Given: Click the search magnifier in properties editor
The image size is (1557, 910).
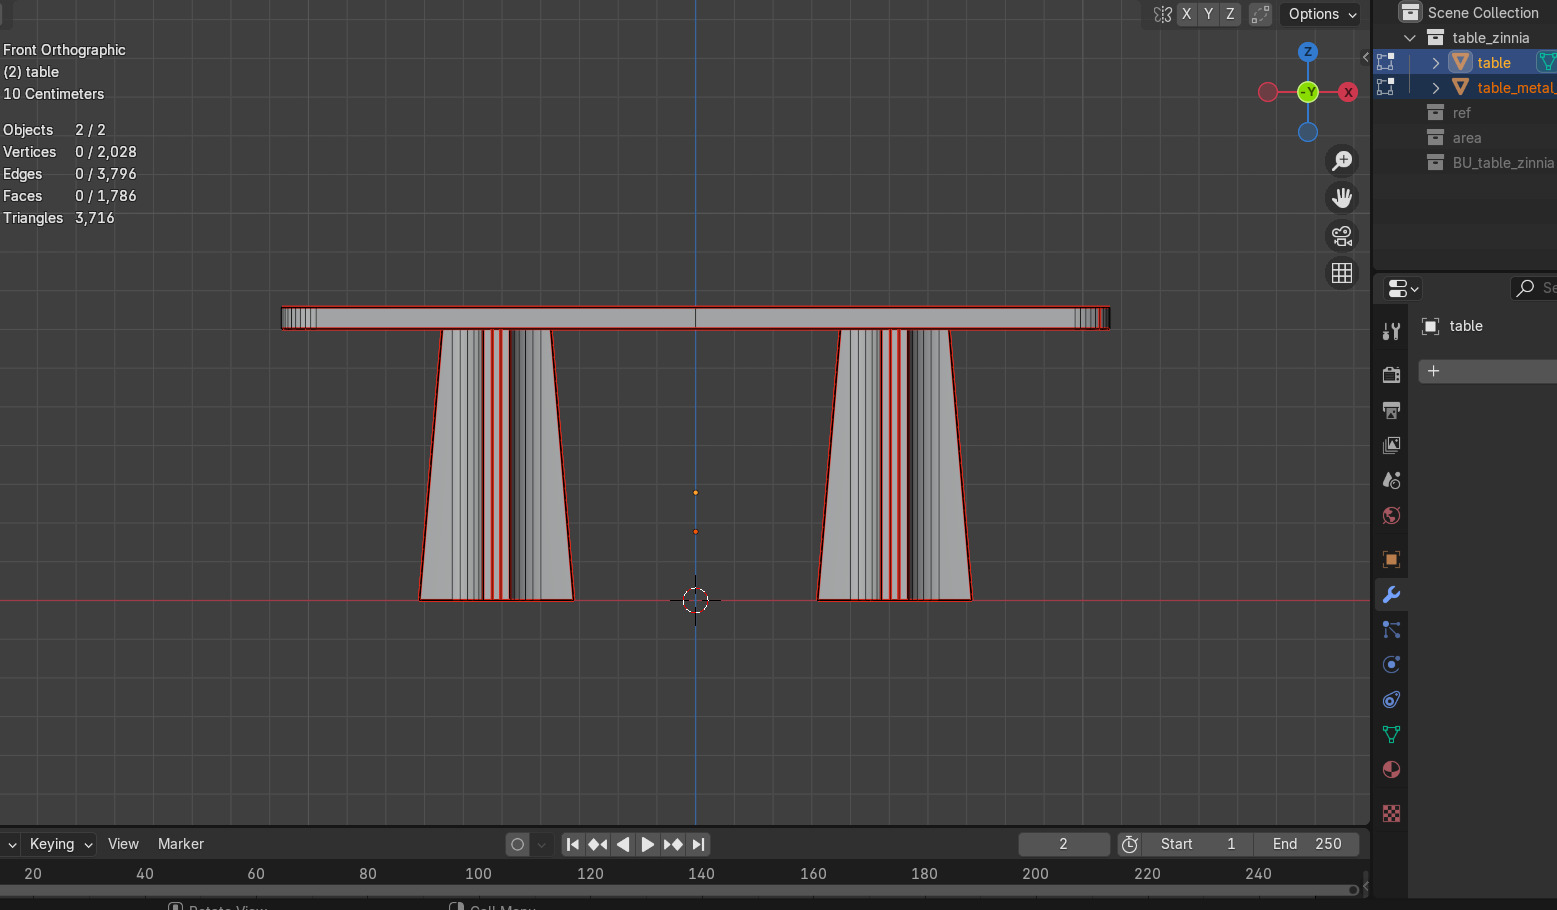Looking at the screenshot, I should click(x=1525, y=288).
